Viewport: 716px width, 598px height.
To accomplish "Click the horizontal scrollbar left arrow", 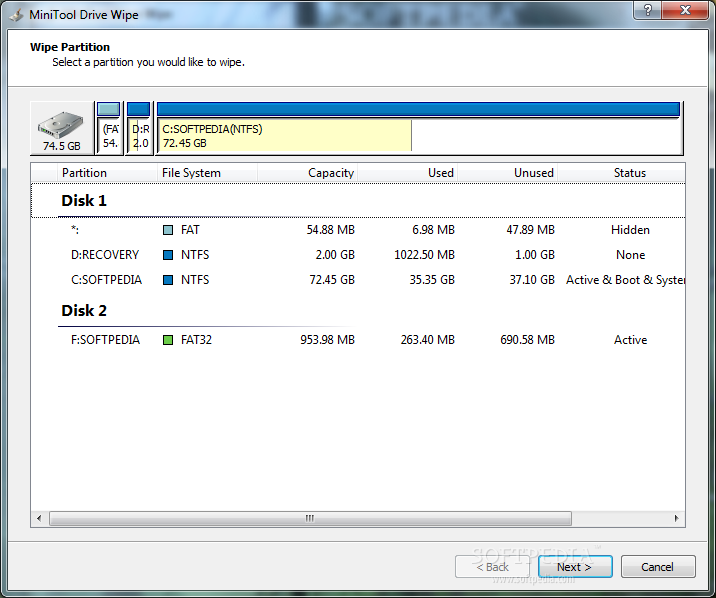I will (x=39, y=518).
